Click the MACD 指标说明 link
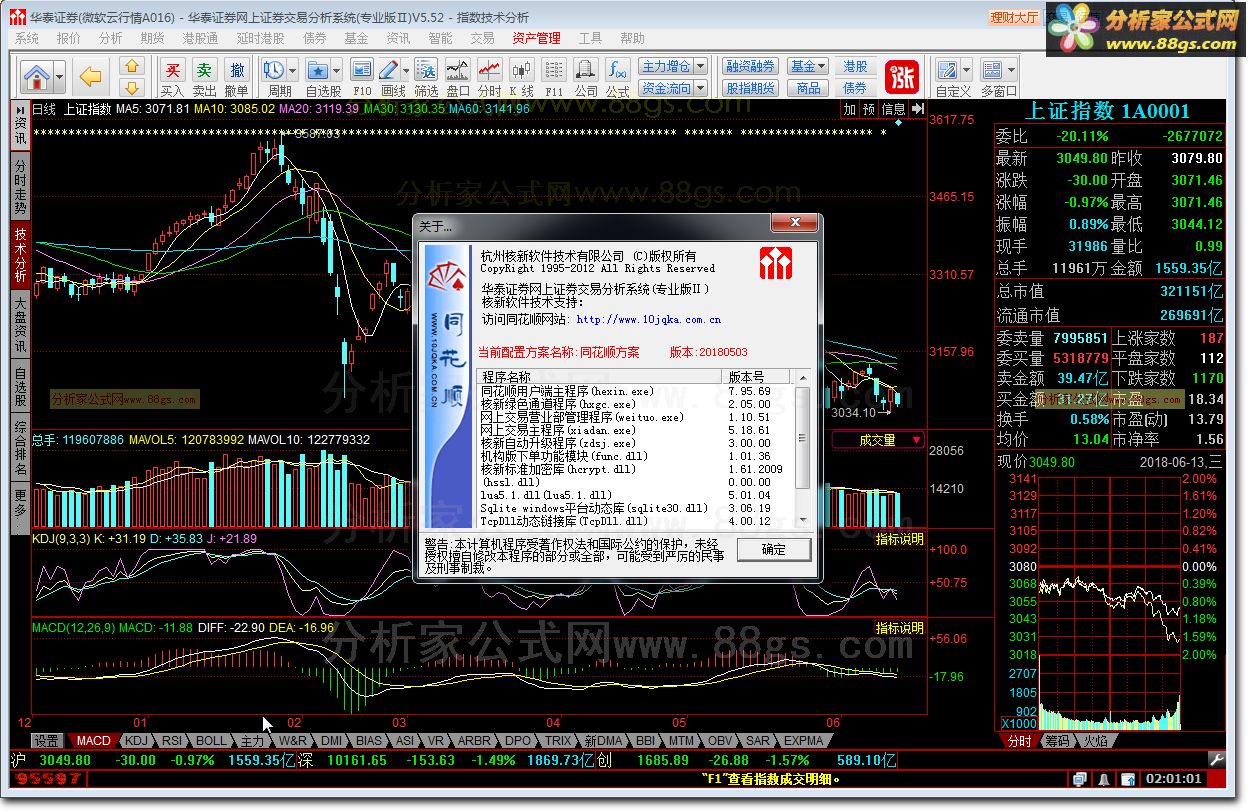 (x=900, y=628)
